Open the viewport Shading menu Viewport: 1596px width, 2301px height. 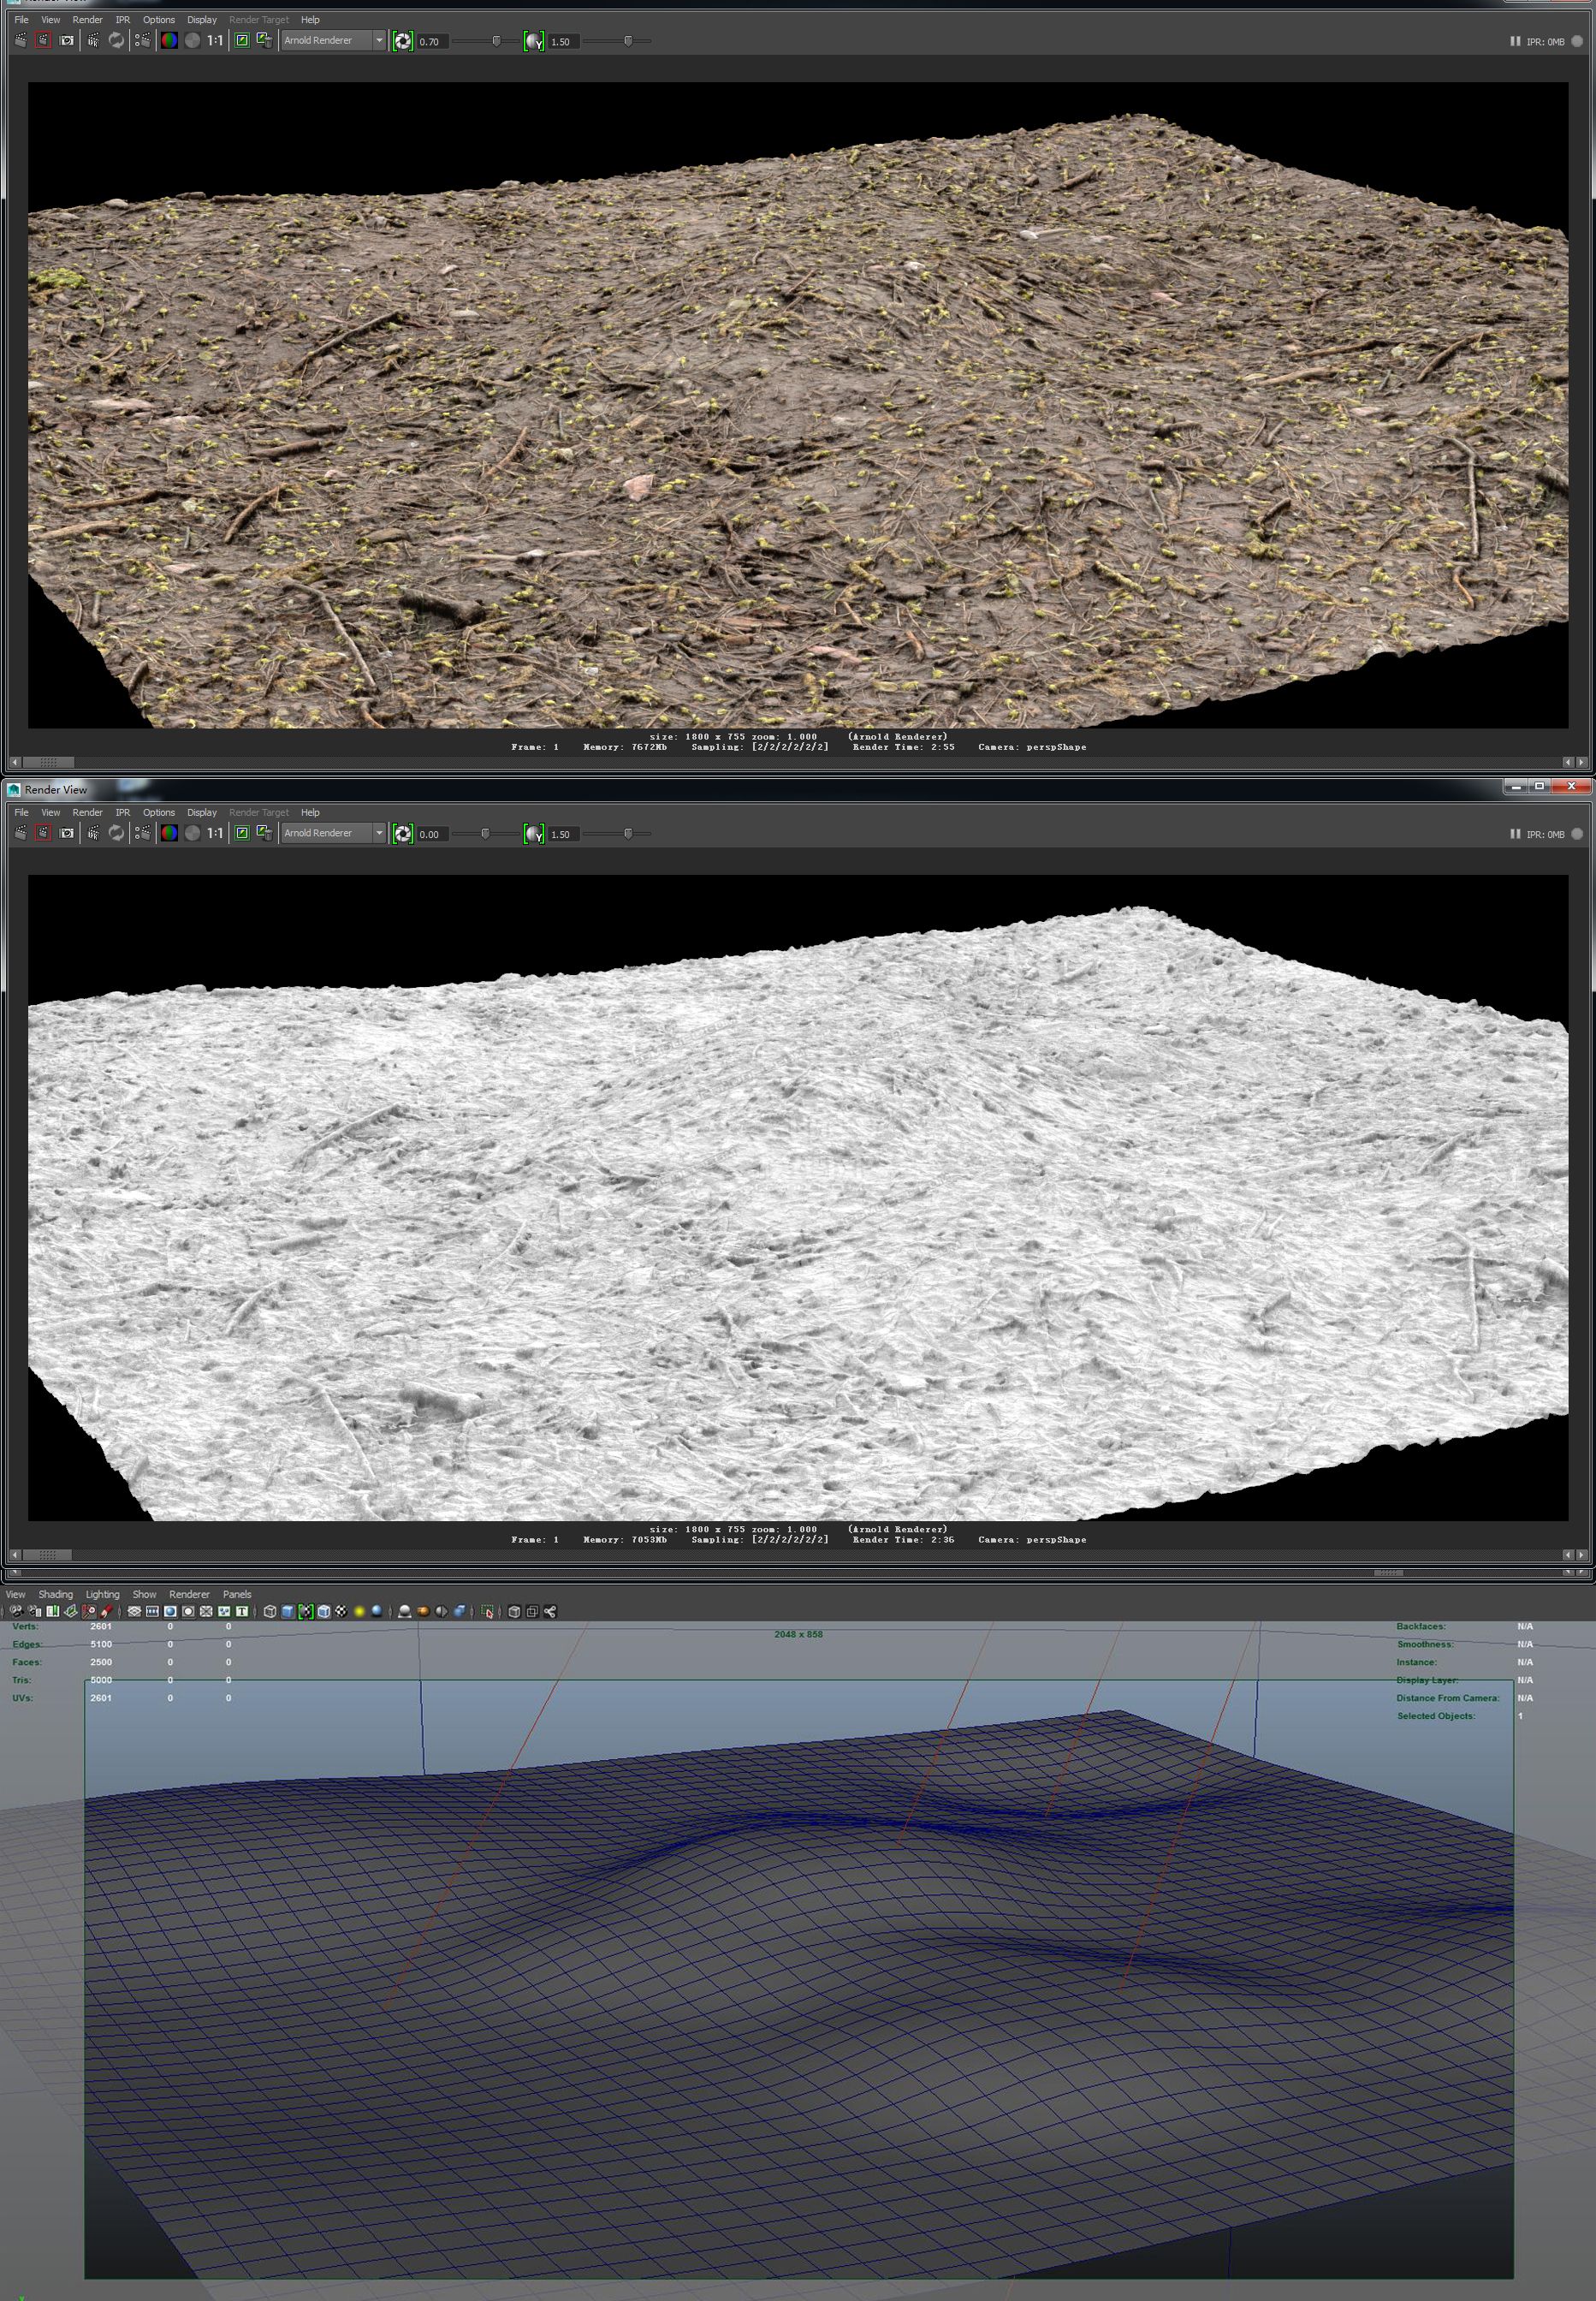click(x=55, y=1594)
